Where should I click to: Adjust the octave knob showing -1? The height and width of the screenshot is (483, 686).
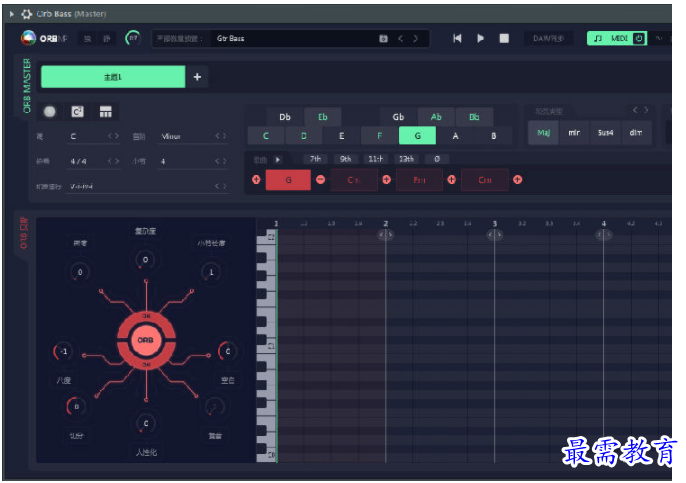64,351
